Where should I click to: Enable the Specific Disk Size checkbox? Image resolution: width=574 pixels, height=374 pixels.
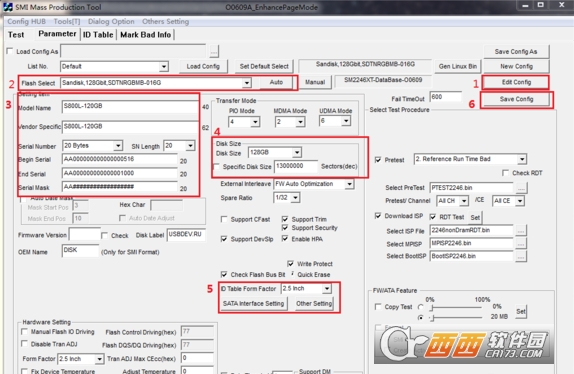pyautogui.click(x=217, y=167)
